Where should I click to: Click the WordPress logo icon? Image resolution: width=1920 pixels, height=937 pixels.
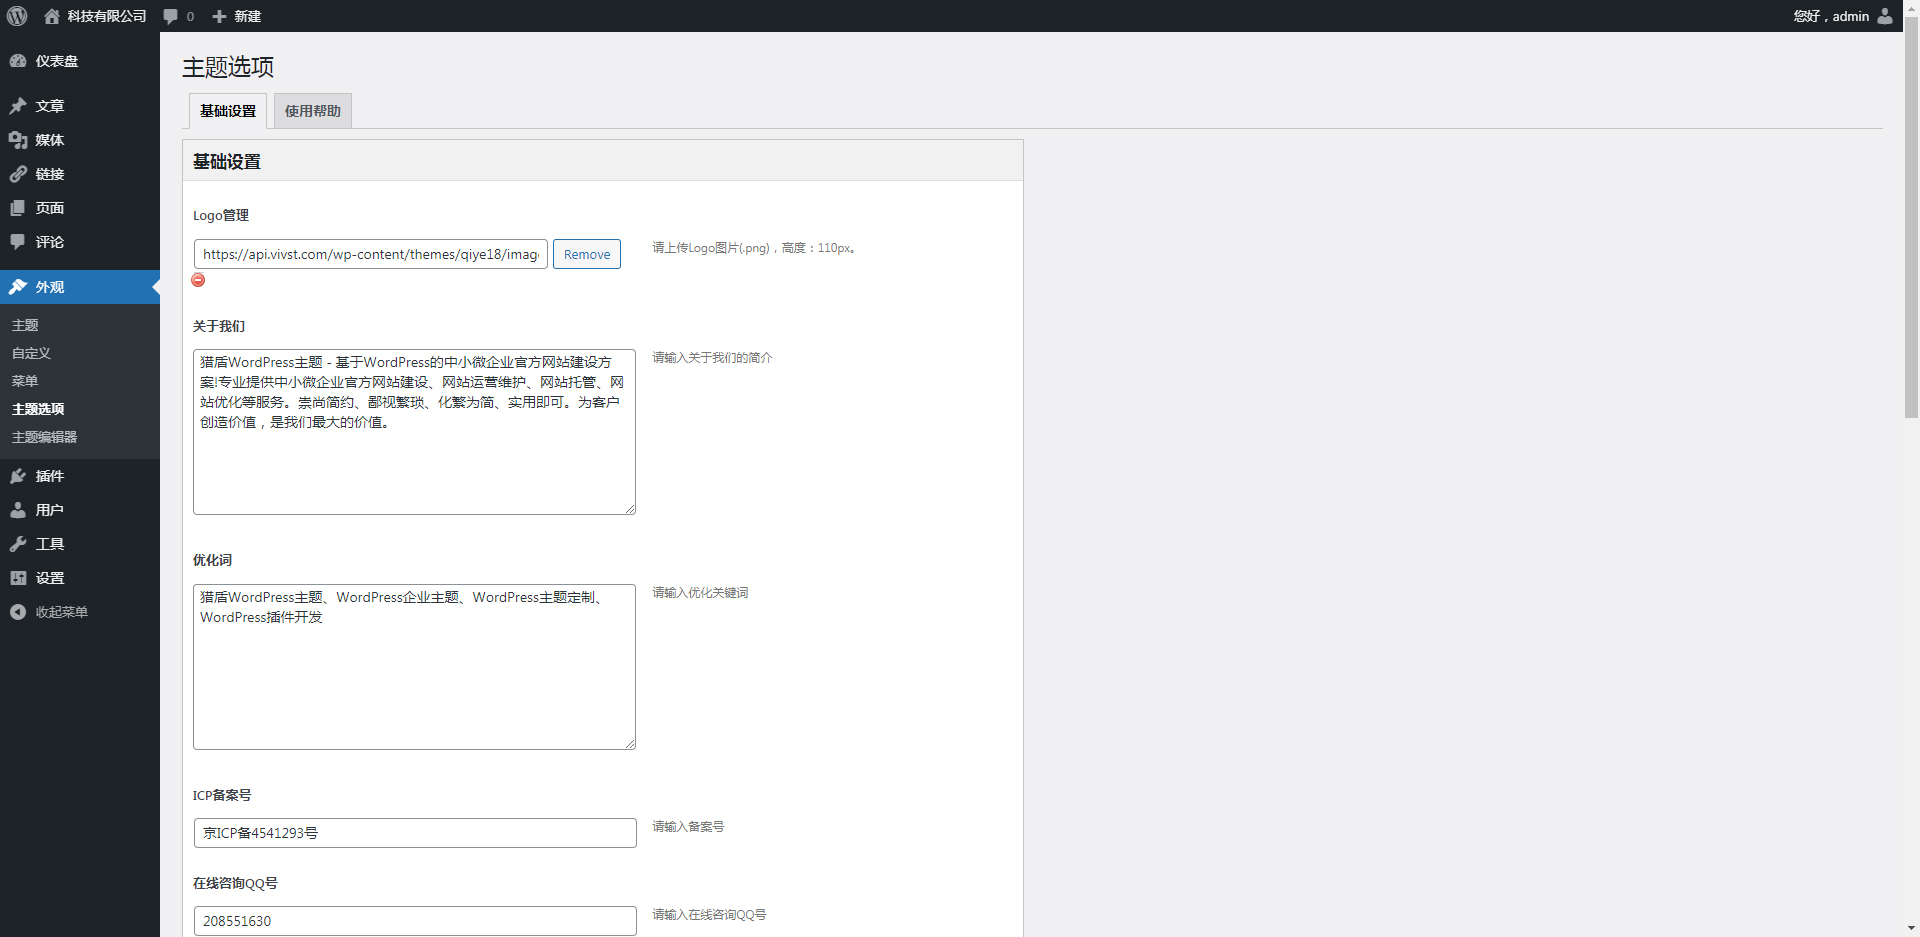17,16
